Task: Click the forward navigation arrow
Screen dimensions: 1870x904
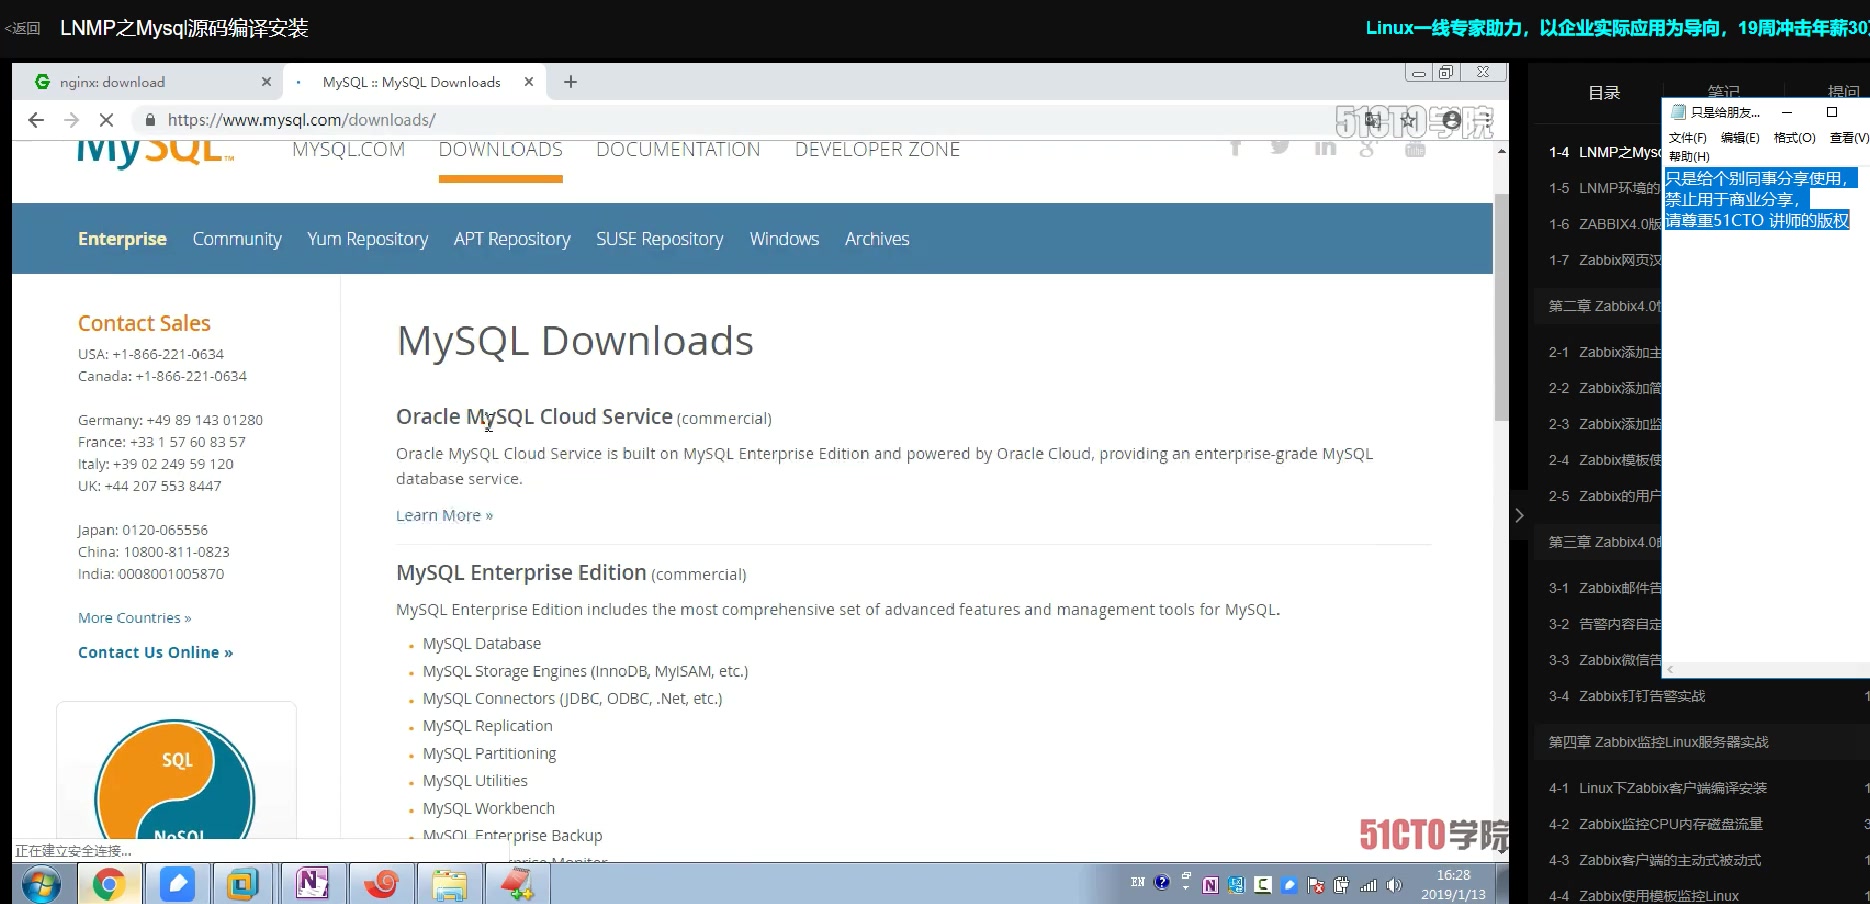Action: pyautogui.click(x=71, y=120)
